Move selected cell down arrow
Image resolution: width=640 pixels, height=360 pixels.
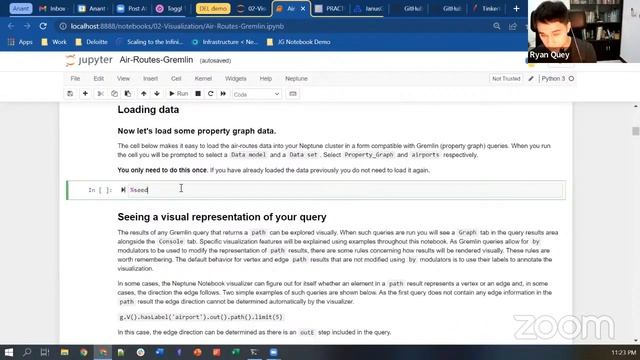tap(157, 94)
